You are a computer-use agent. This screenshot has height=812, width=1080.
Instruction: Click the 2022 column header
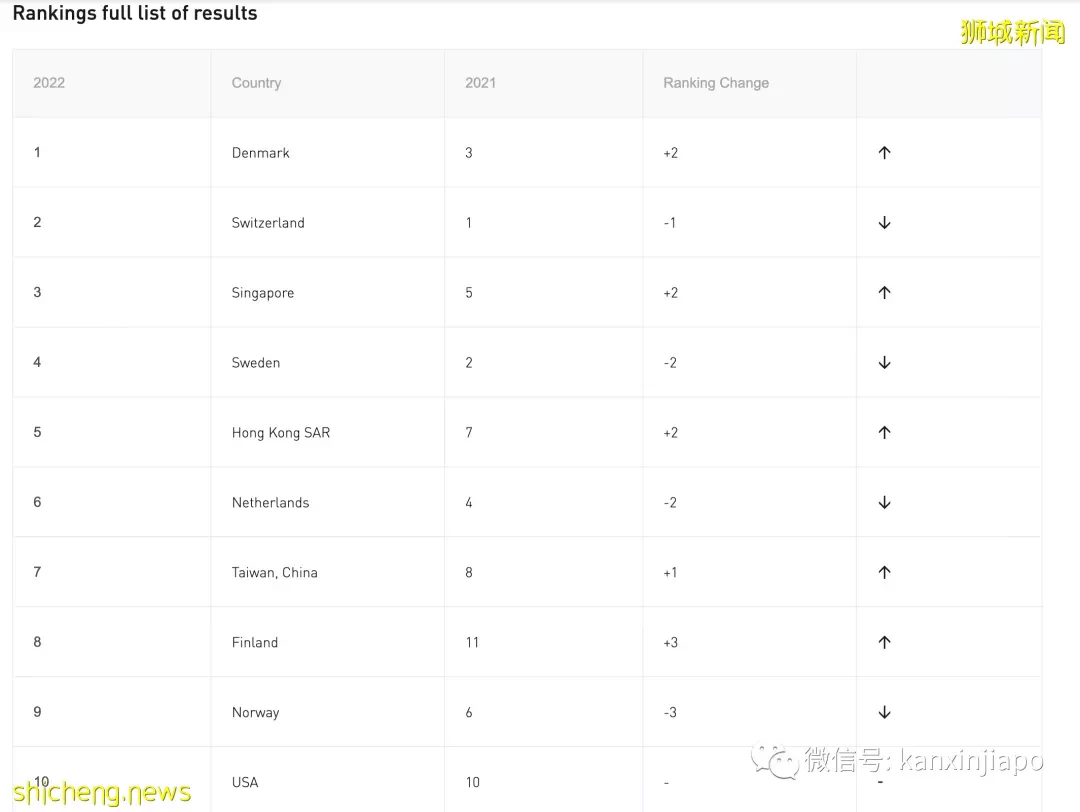coord(49,83)
